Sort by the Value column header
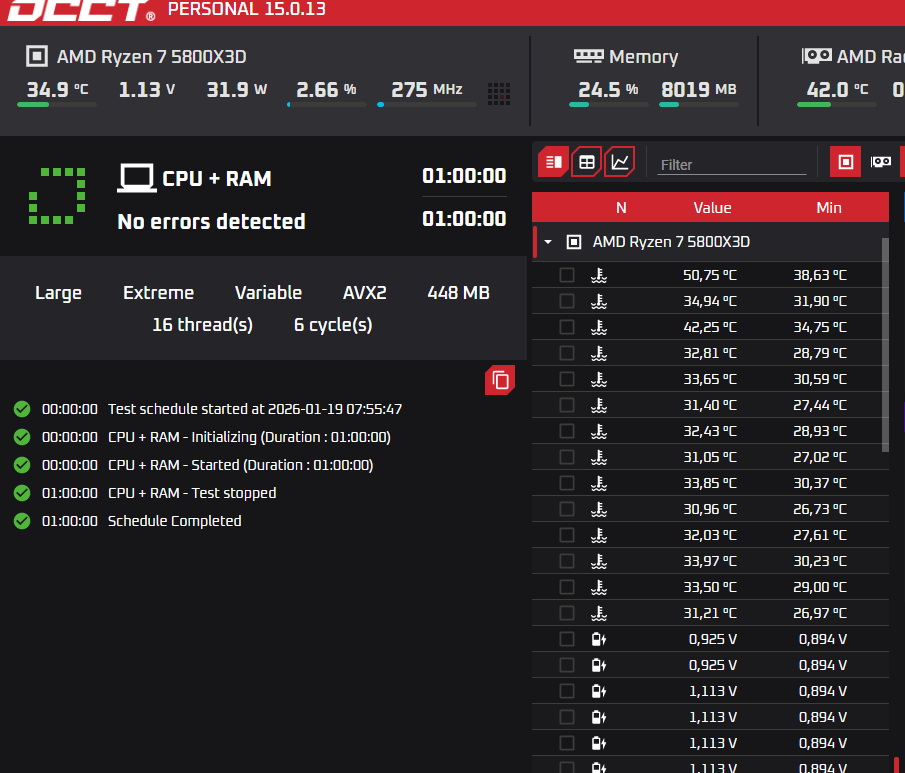The height and width of the screenshot is (773, 905). click(712, 208)
